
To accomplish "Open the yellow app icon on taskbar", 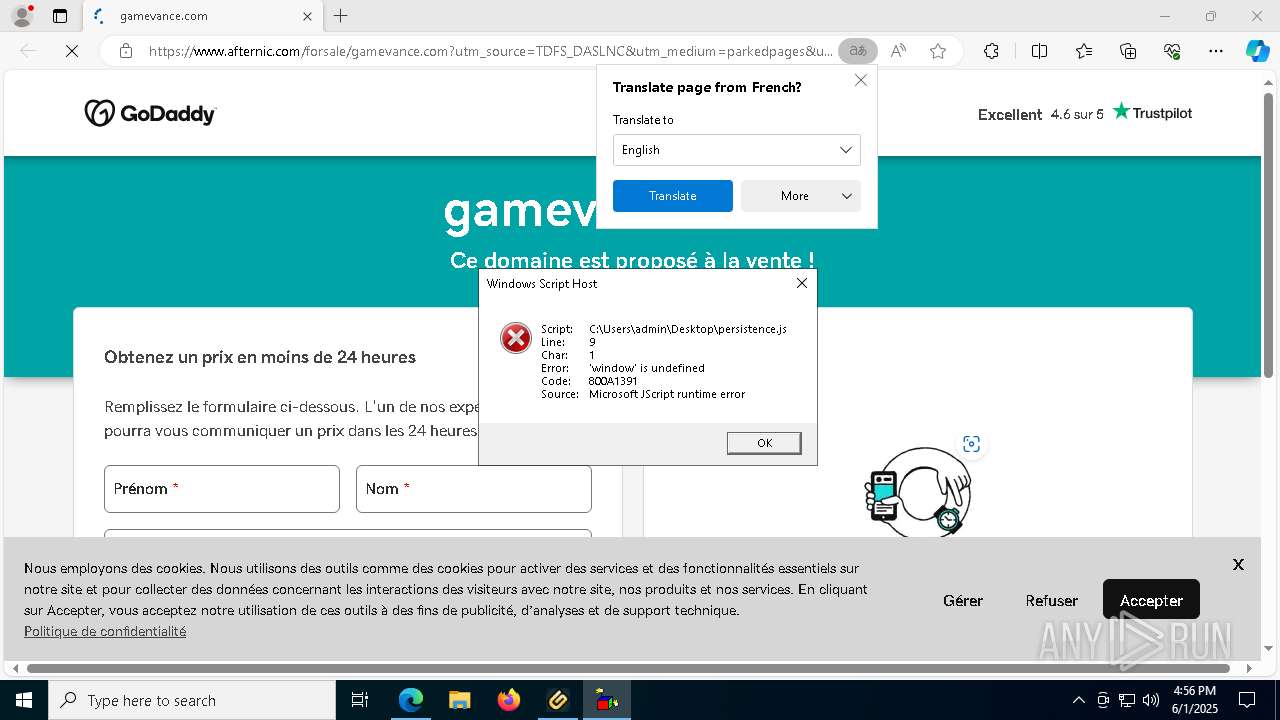I will (558, 700).
